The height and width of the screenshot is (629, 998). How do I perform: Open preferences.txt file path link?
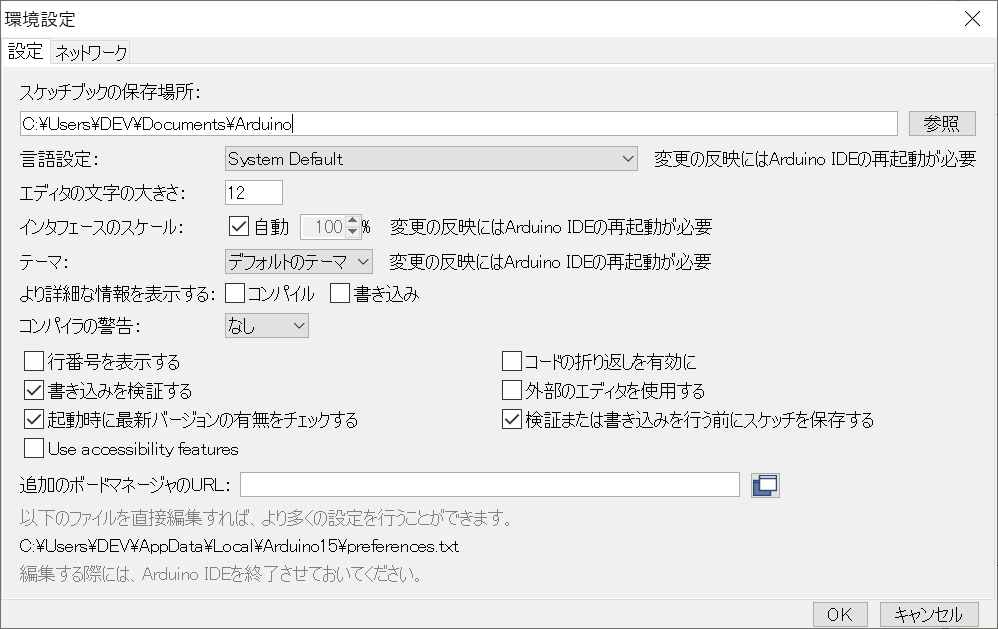point(239,546)
